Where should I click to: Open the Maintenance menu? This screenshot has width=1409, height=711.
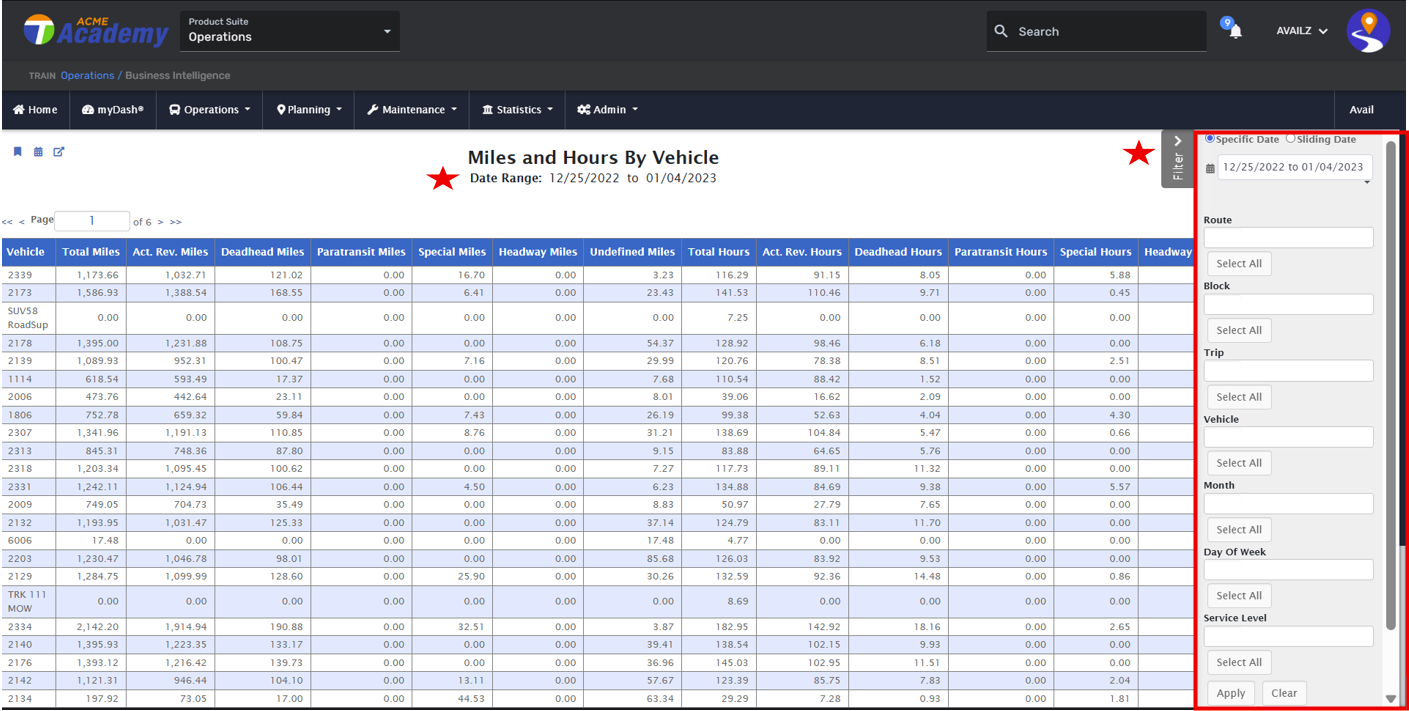tap(411, 110)
